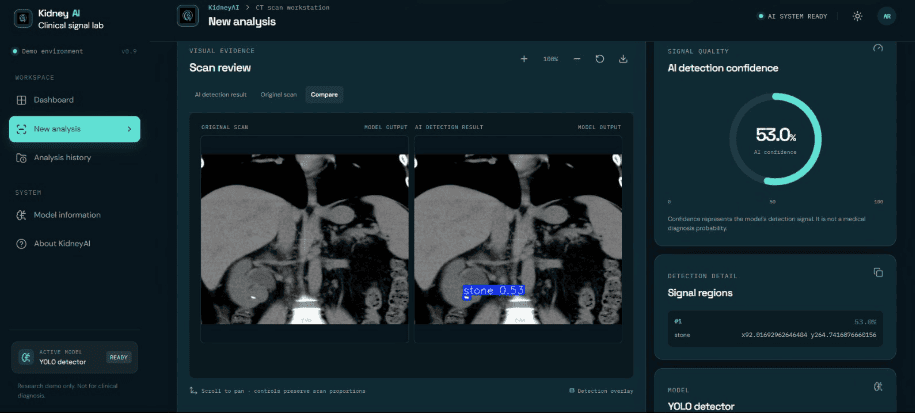
Task: Toggle light/dark theme sun icon
Action: click(857, 16)
